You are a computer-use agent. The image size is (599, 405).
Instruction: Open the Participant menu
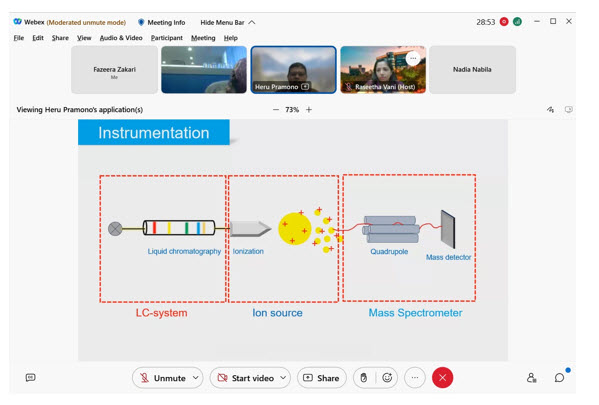[x=167, y=38]
